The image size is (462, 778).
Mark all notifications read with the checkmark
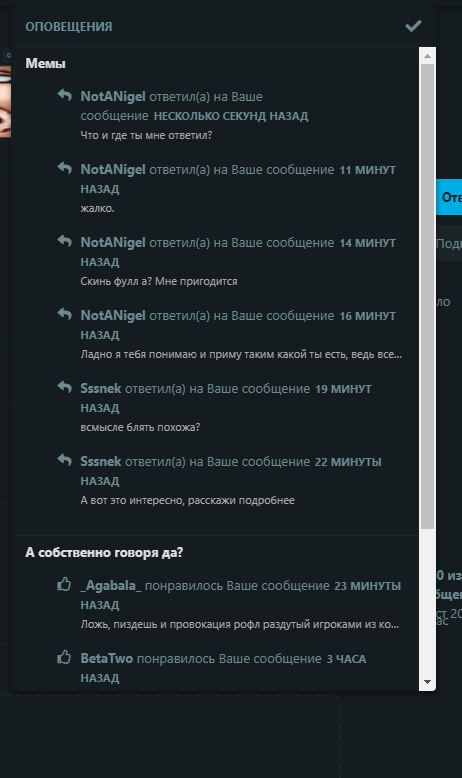(413, 26)
